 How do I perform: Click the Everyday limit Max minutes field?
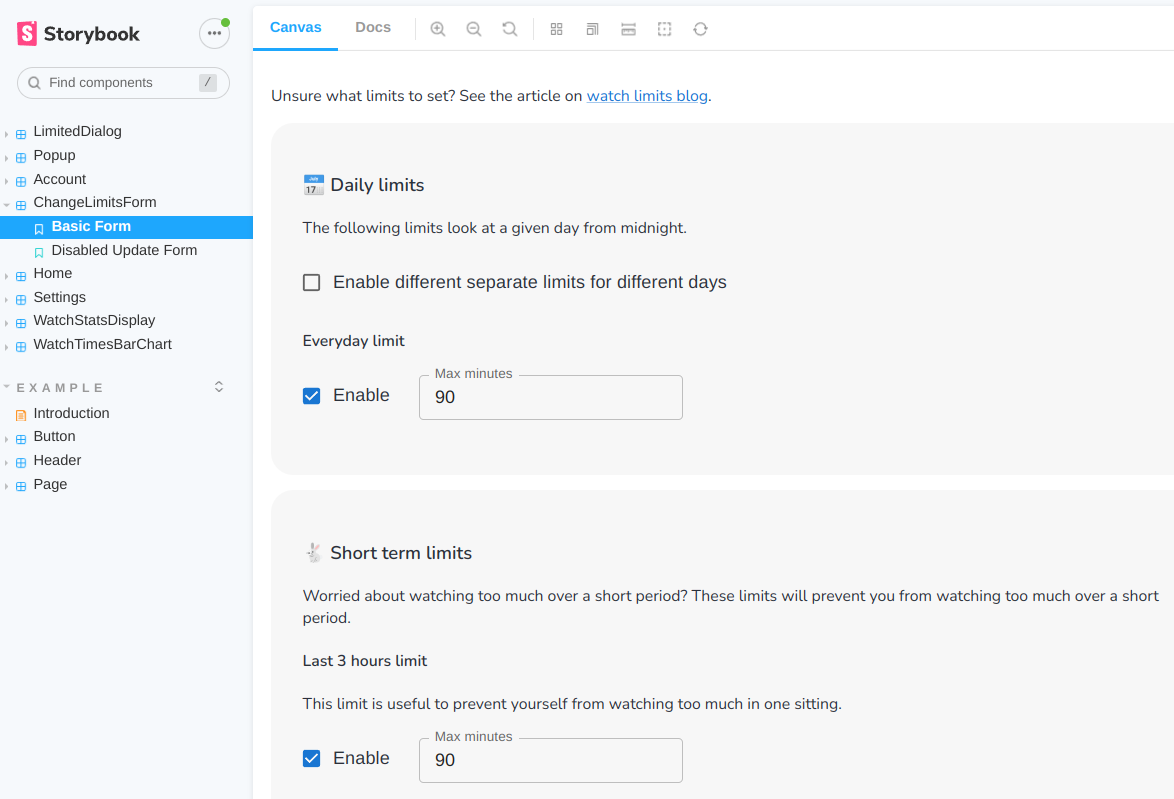[551, 398]
